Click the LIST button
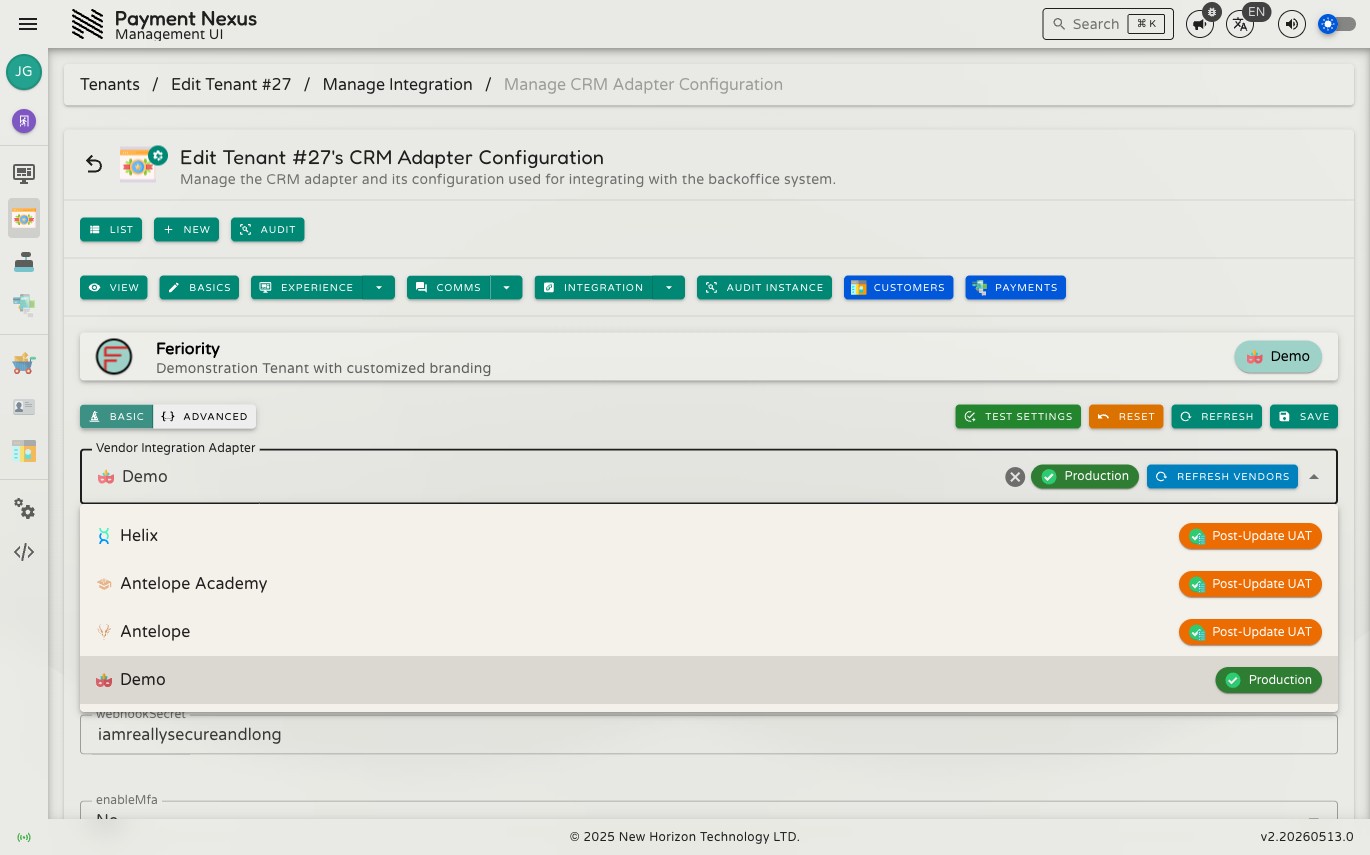Viewport: 1370px width, 855px height. (111, 229)
